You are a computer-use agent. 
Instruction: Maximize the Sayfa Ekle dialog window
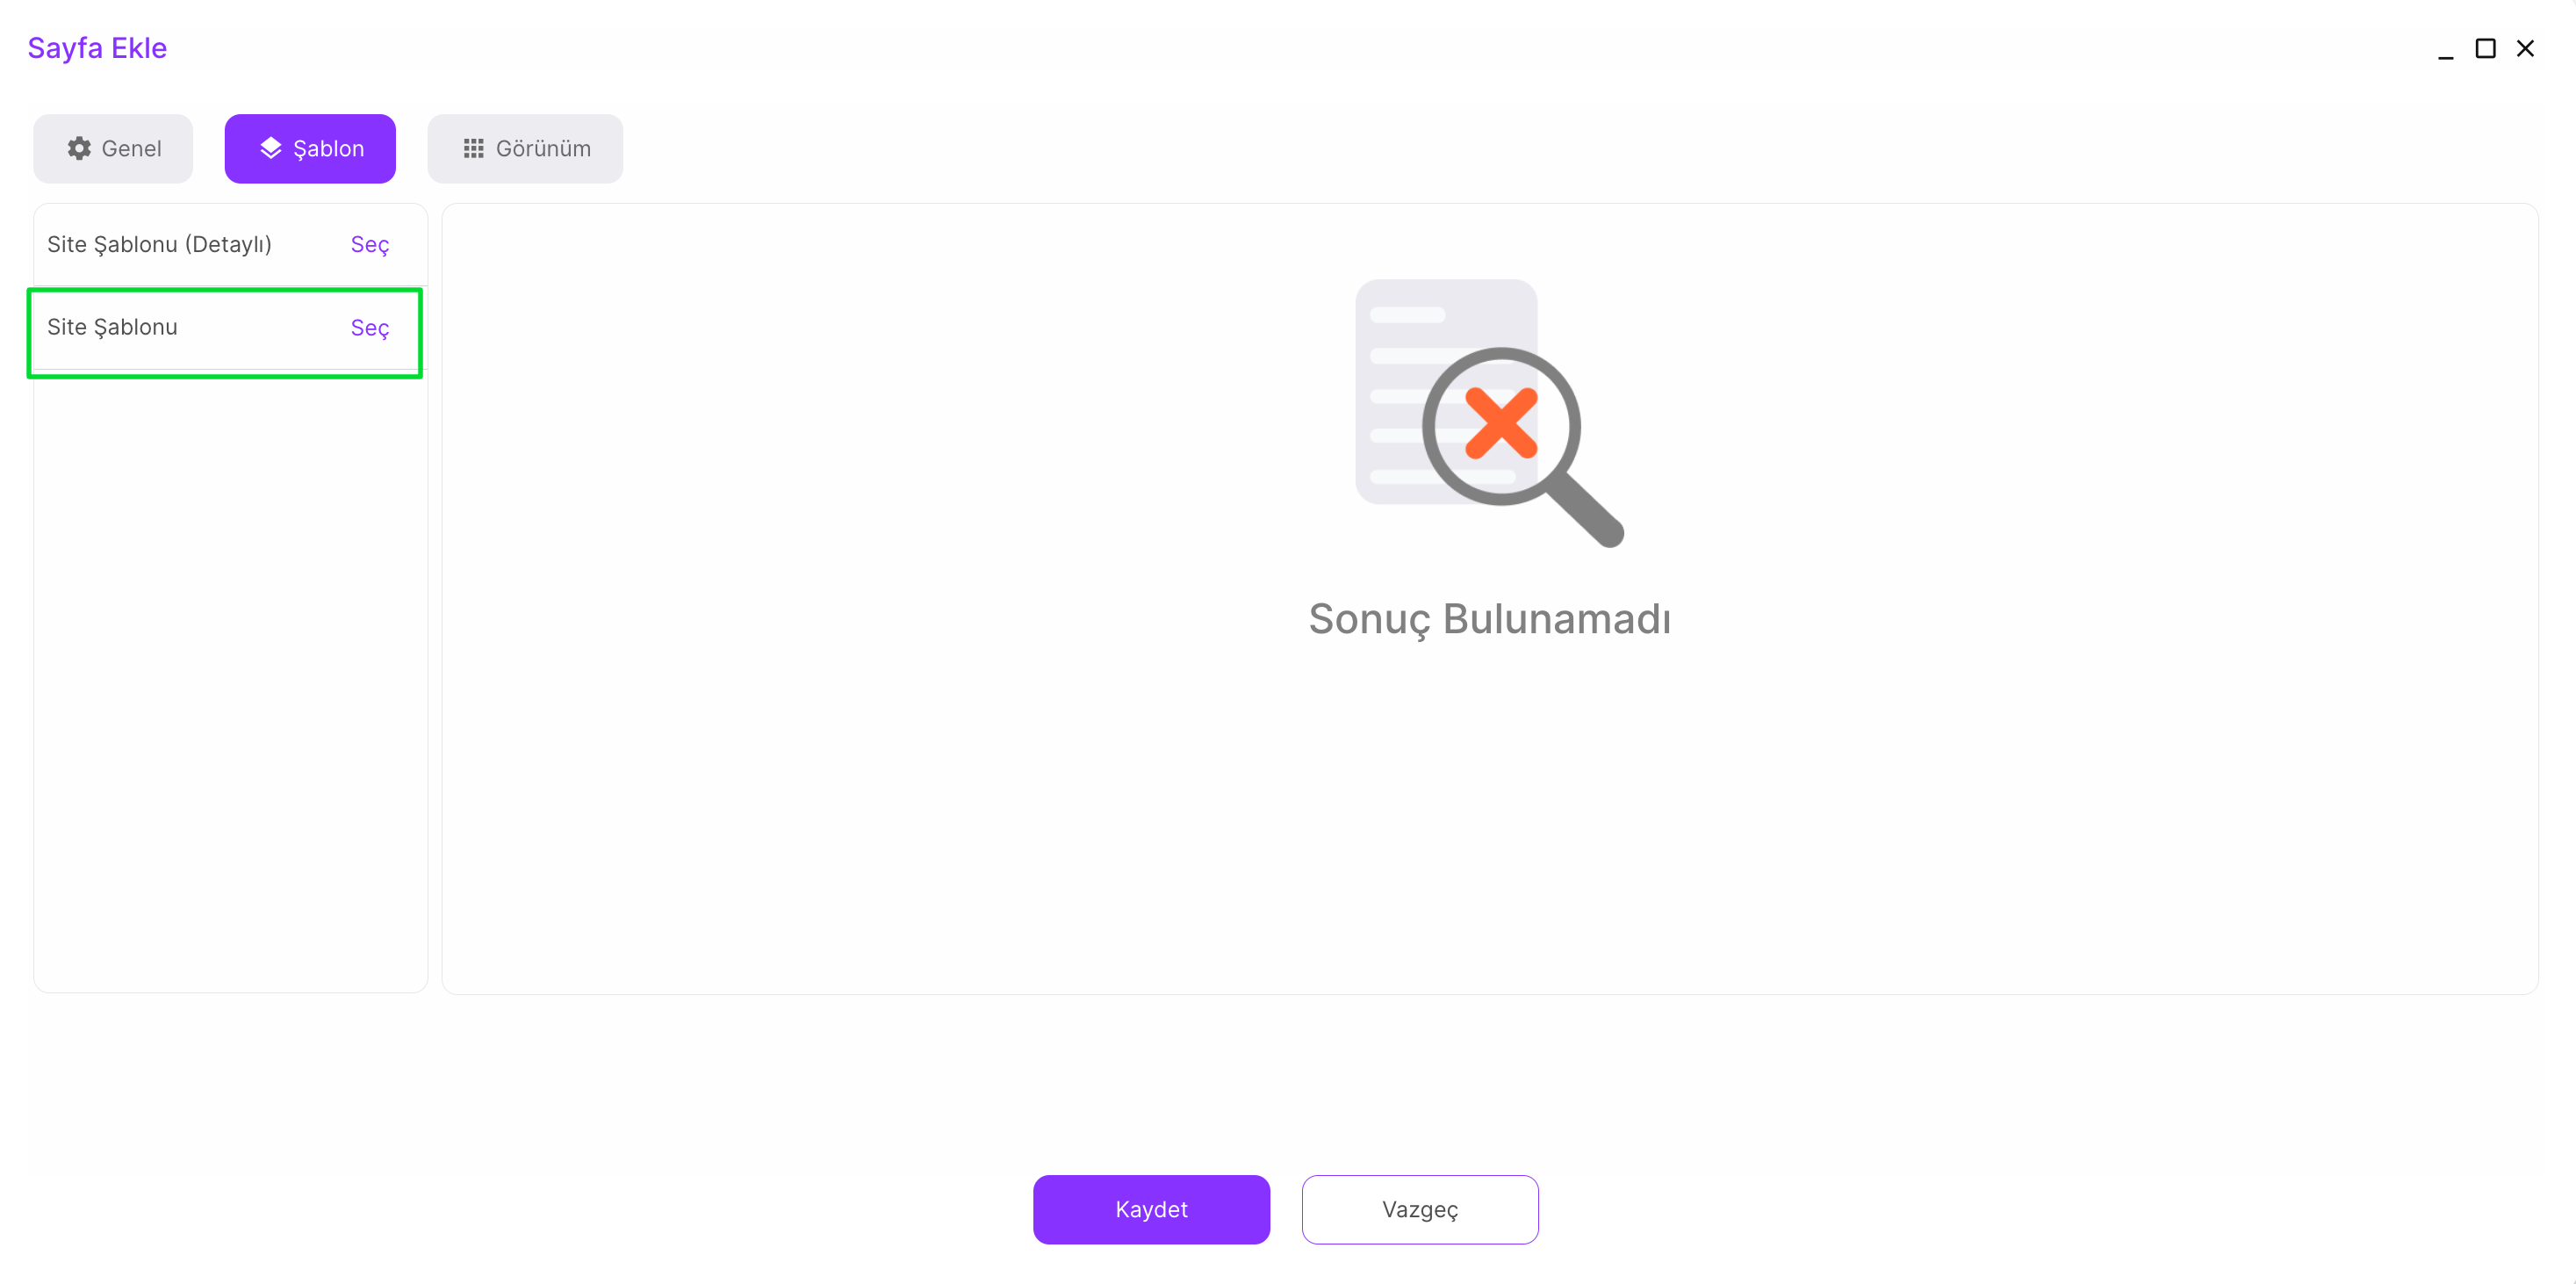[2485, 49]
